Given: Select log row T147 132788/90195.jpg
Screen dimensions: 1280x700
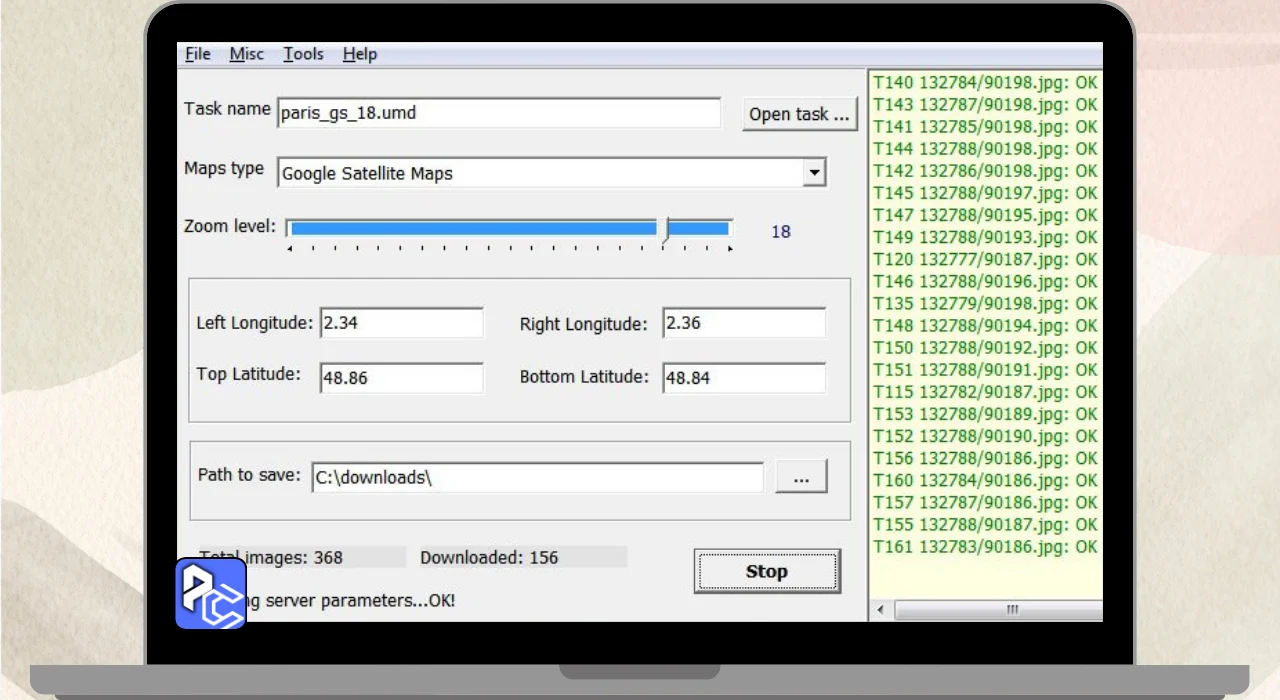Looking at the screenshot, I should (985, 215).
